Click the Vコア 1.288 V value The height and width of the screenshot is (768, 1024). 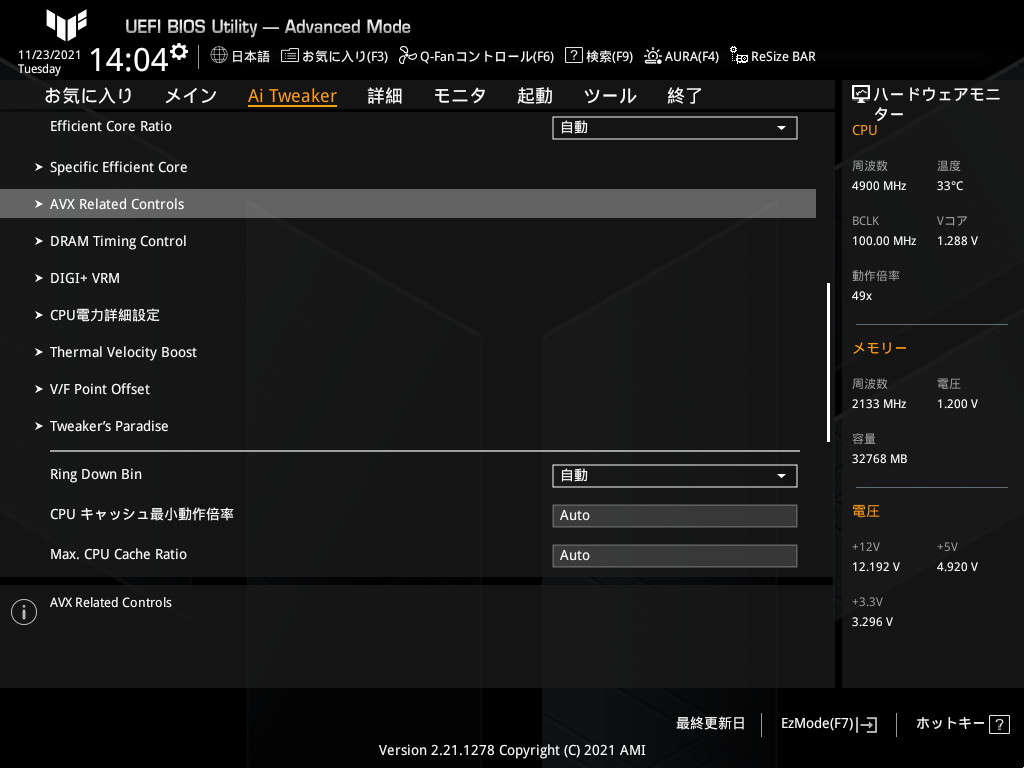point(957,241)
